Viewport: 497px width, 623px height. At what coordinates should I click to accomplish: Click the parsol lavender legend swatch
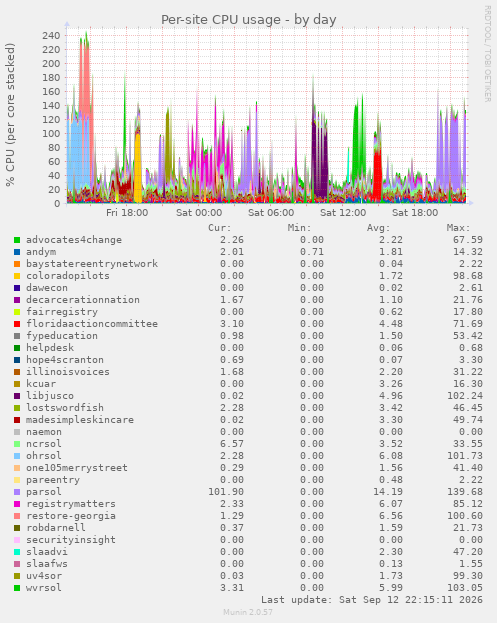pos(17,492)
